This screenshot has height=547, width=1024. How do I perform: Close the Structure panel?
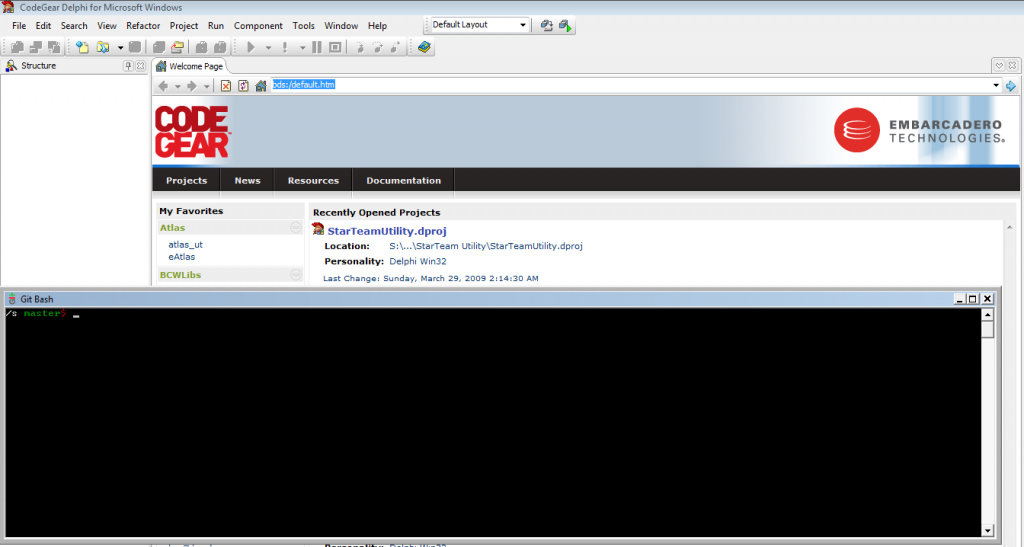pos(140,66)
